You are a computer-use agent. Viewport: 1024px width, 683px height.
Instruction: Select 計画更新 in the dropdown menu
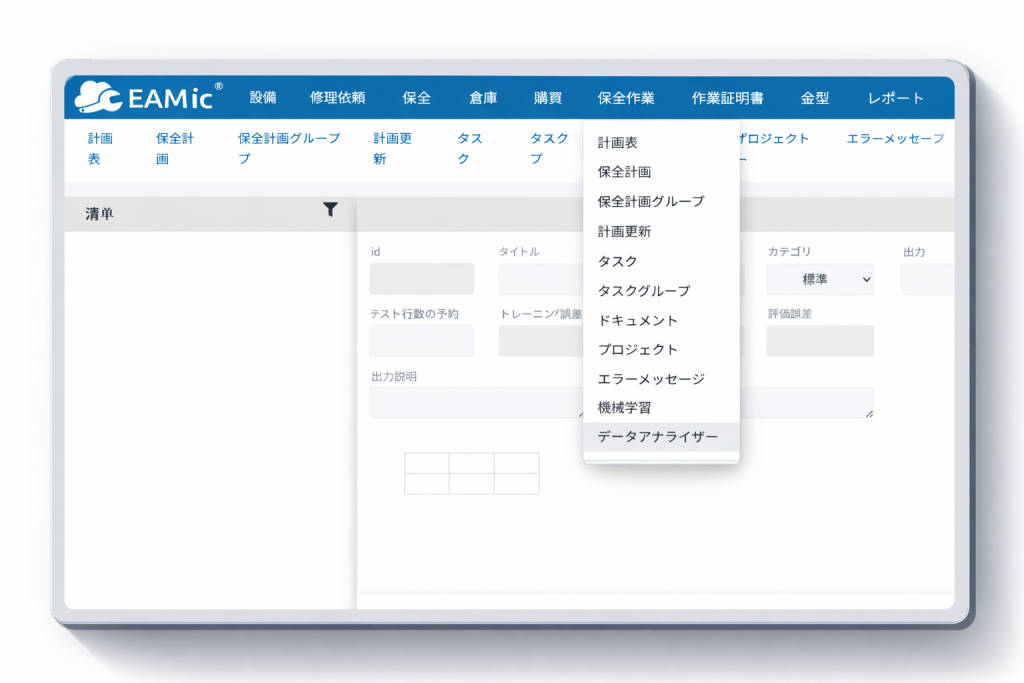coord(624,231)
